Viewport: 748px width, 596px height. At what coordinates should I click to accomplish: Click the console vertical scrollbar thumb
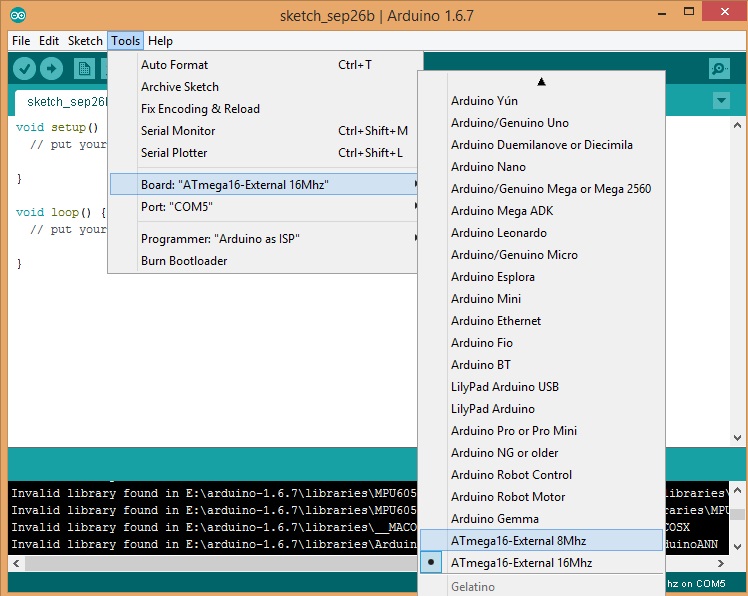click(x=737, y=514)
